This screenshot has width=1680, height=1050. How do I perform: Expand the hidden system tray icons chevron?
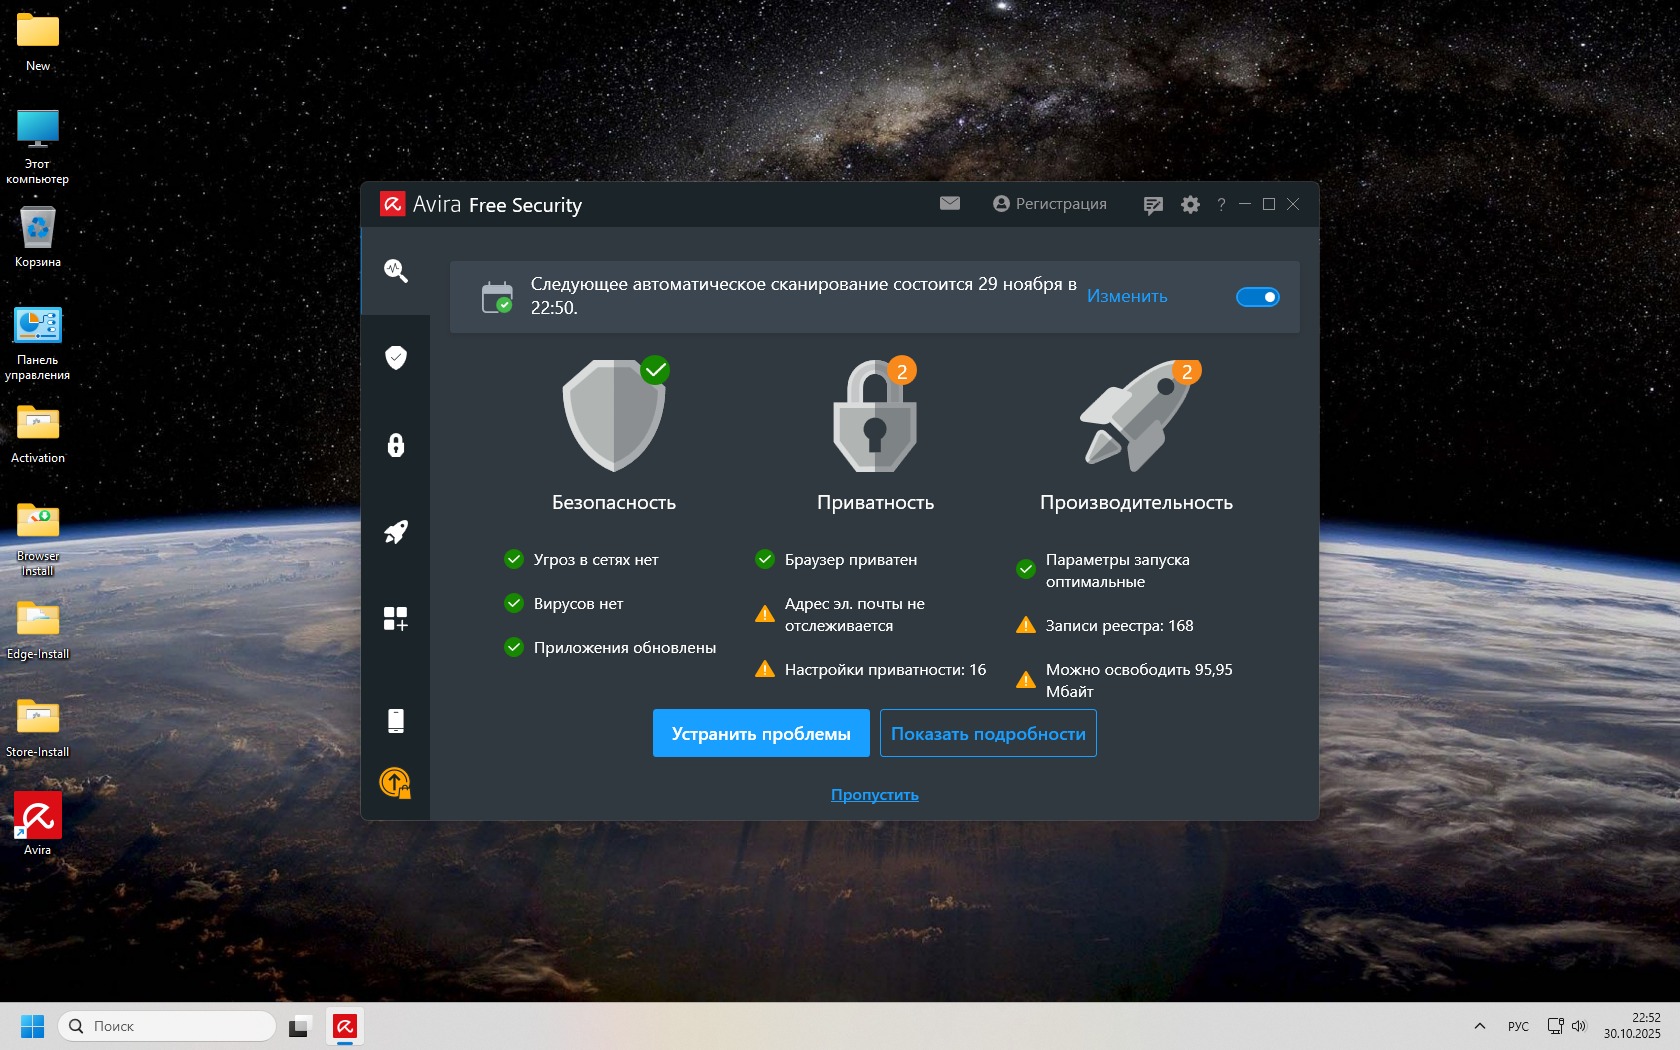coord(1480,1026)
